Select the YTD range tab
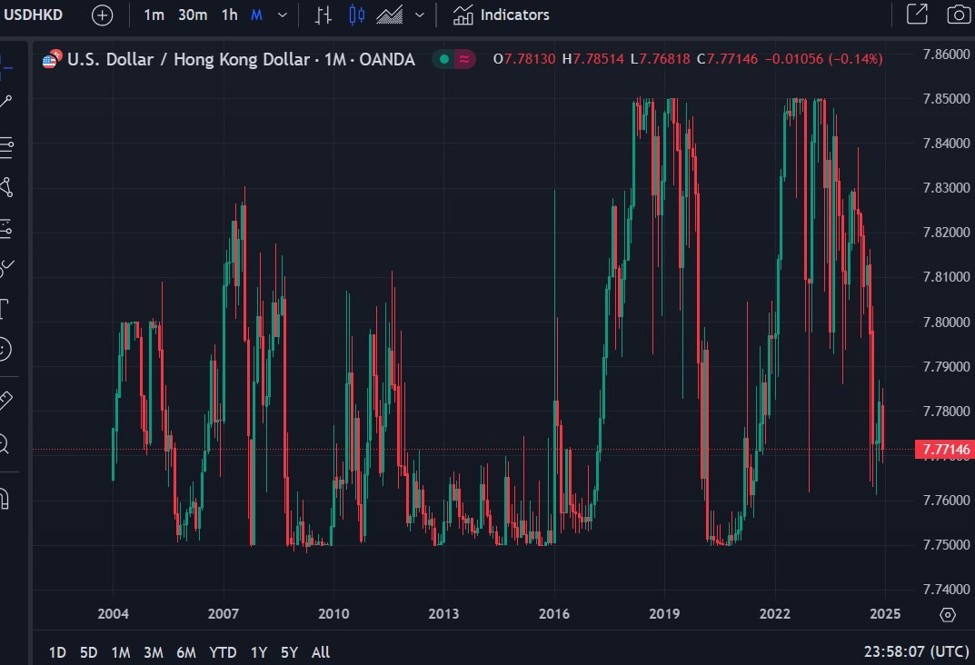The image size is (975, 665). 223,652
